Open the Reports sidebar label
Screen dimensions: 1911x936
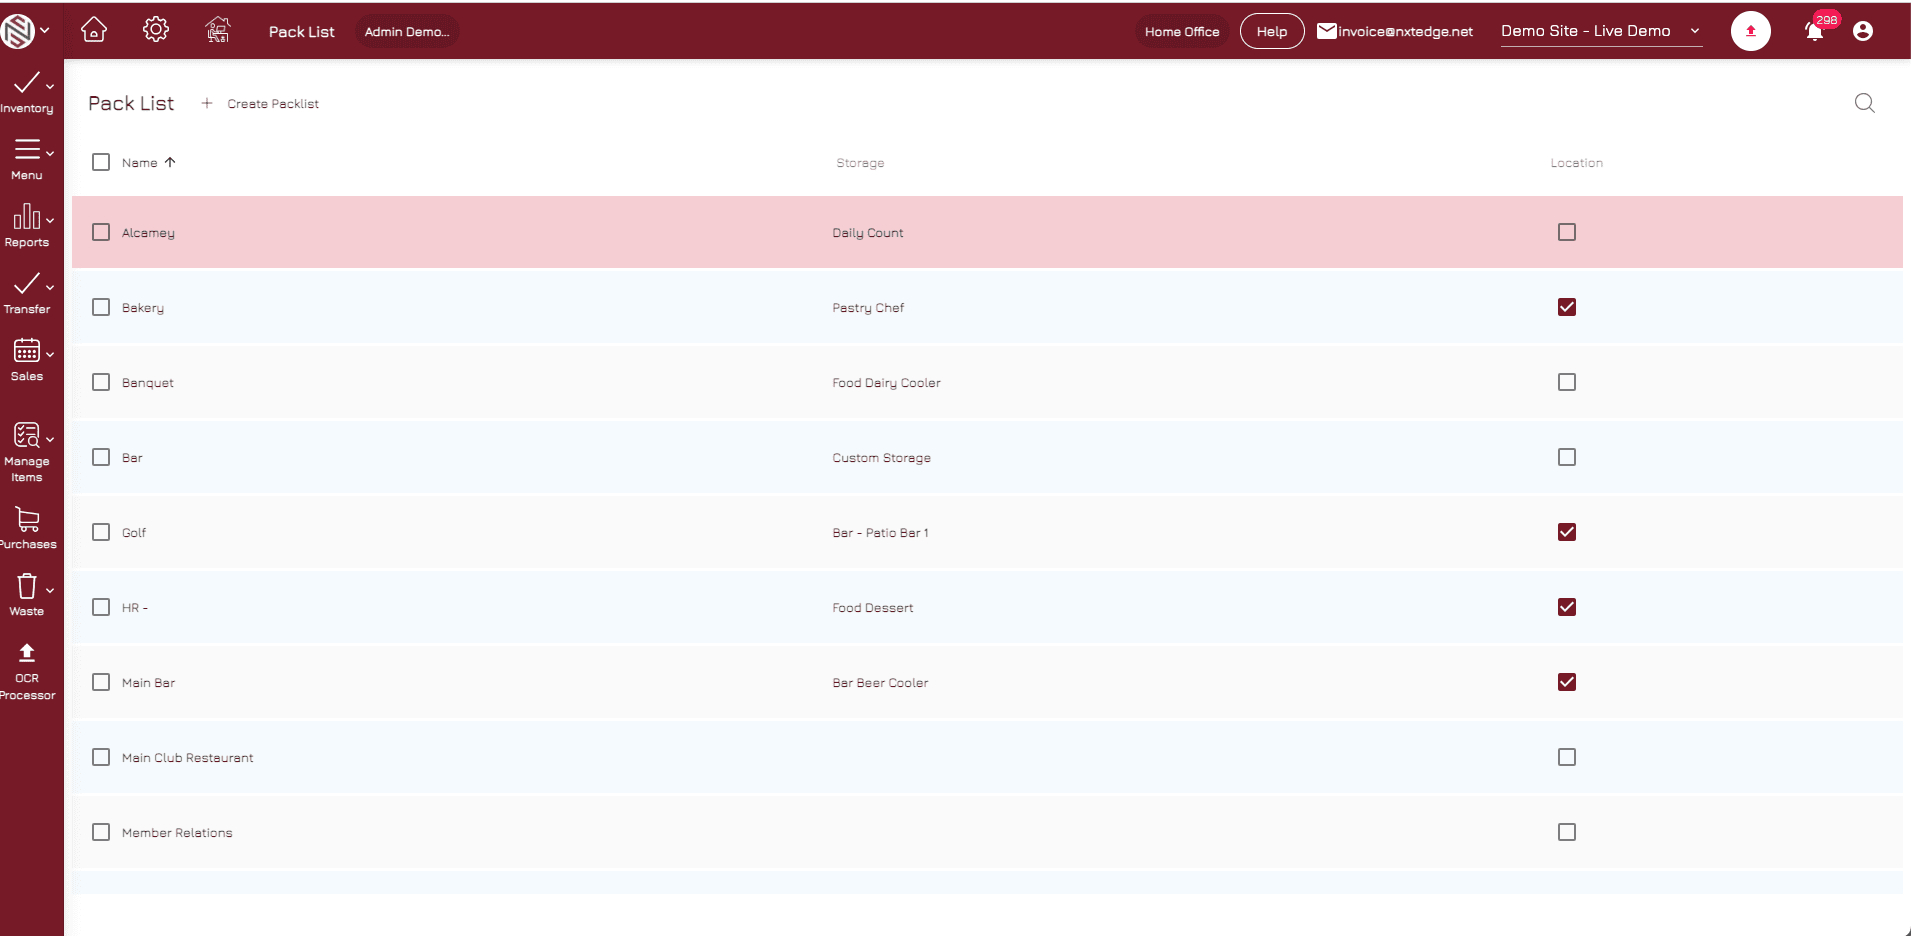tap(27, 242)
